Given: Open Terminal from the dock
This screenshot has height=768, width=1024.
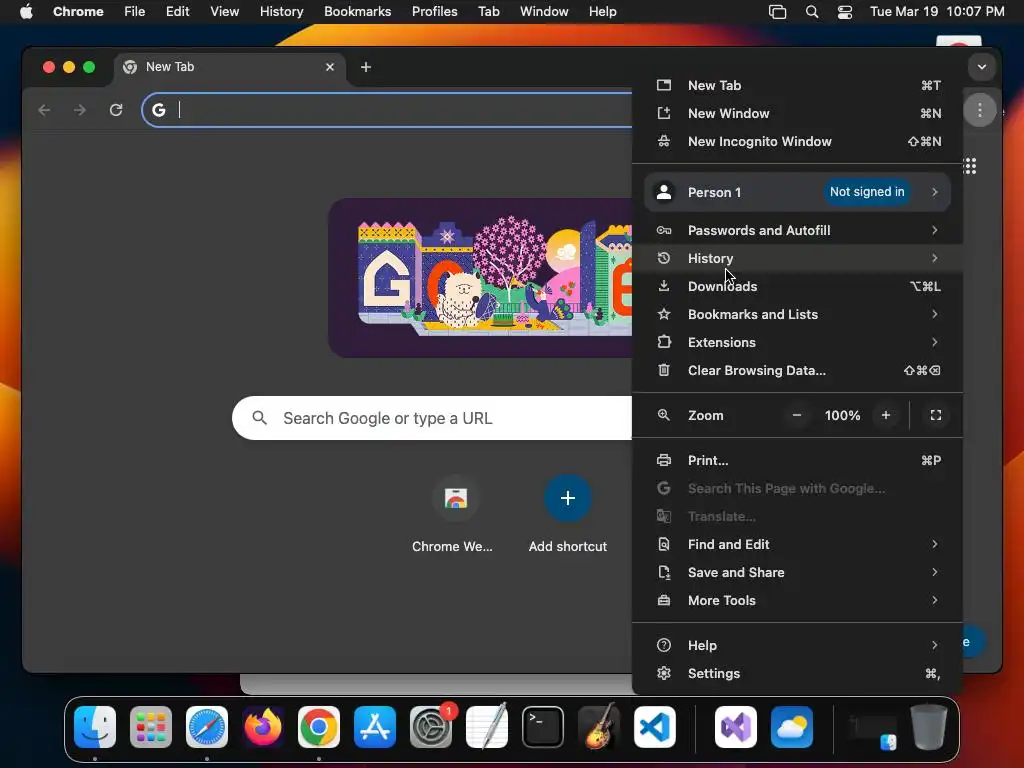Looking at the screenshot, I should (543, 727).
